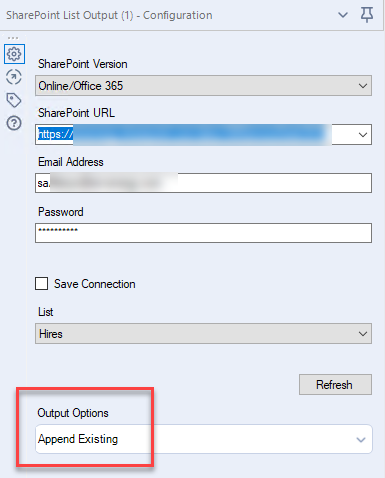385x478 pixels.
Task: Click into the Password field
Action: coord(203,233)
